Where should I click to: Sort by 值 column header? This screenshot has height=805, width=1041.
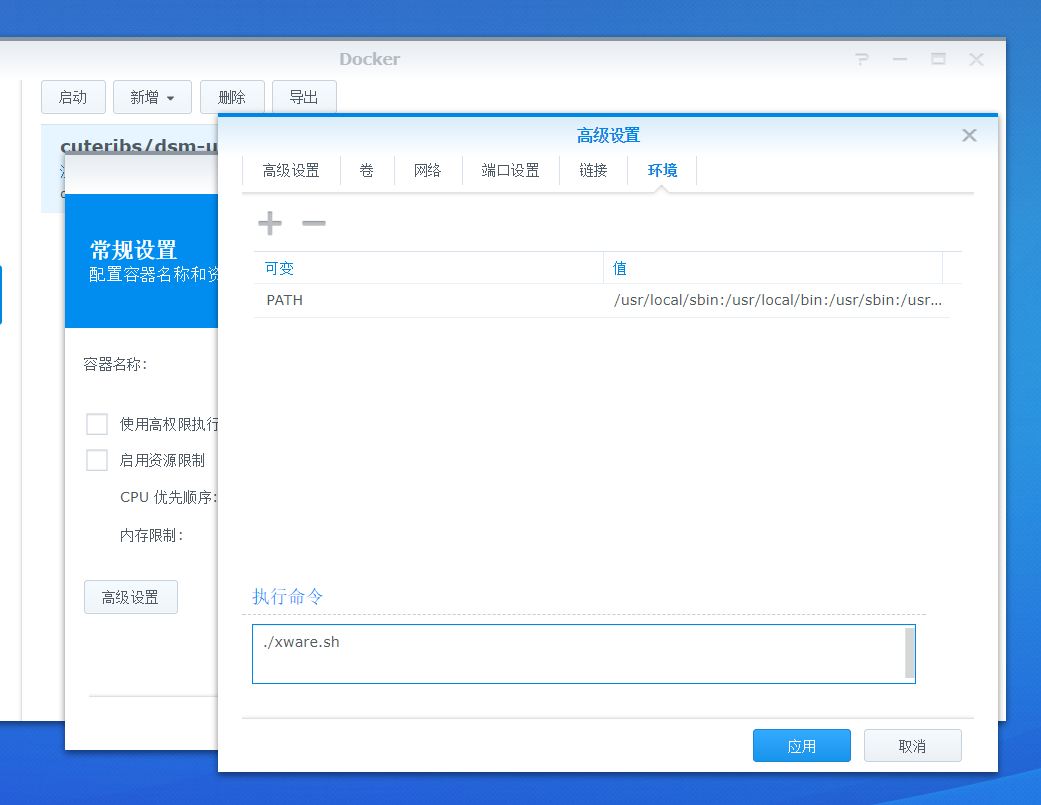tap(773, 268)
